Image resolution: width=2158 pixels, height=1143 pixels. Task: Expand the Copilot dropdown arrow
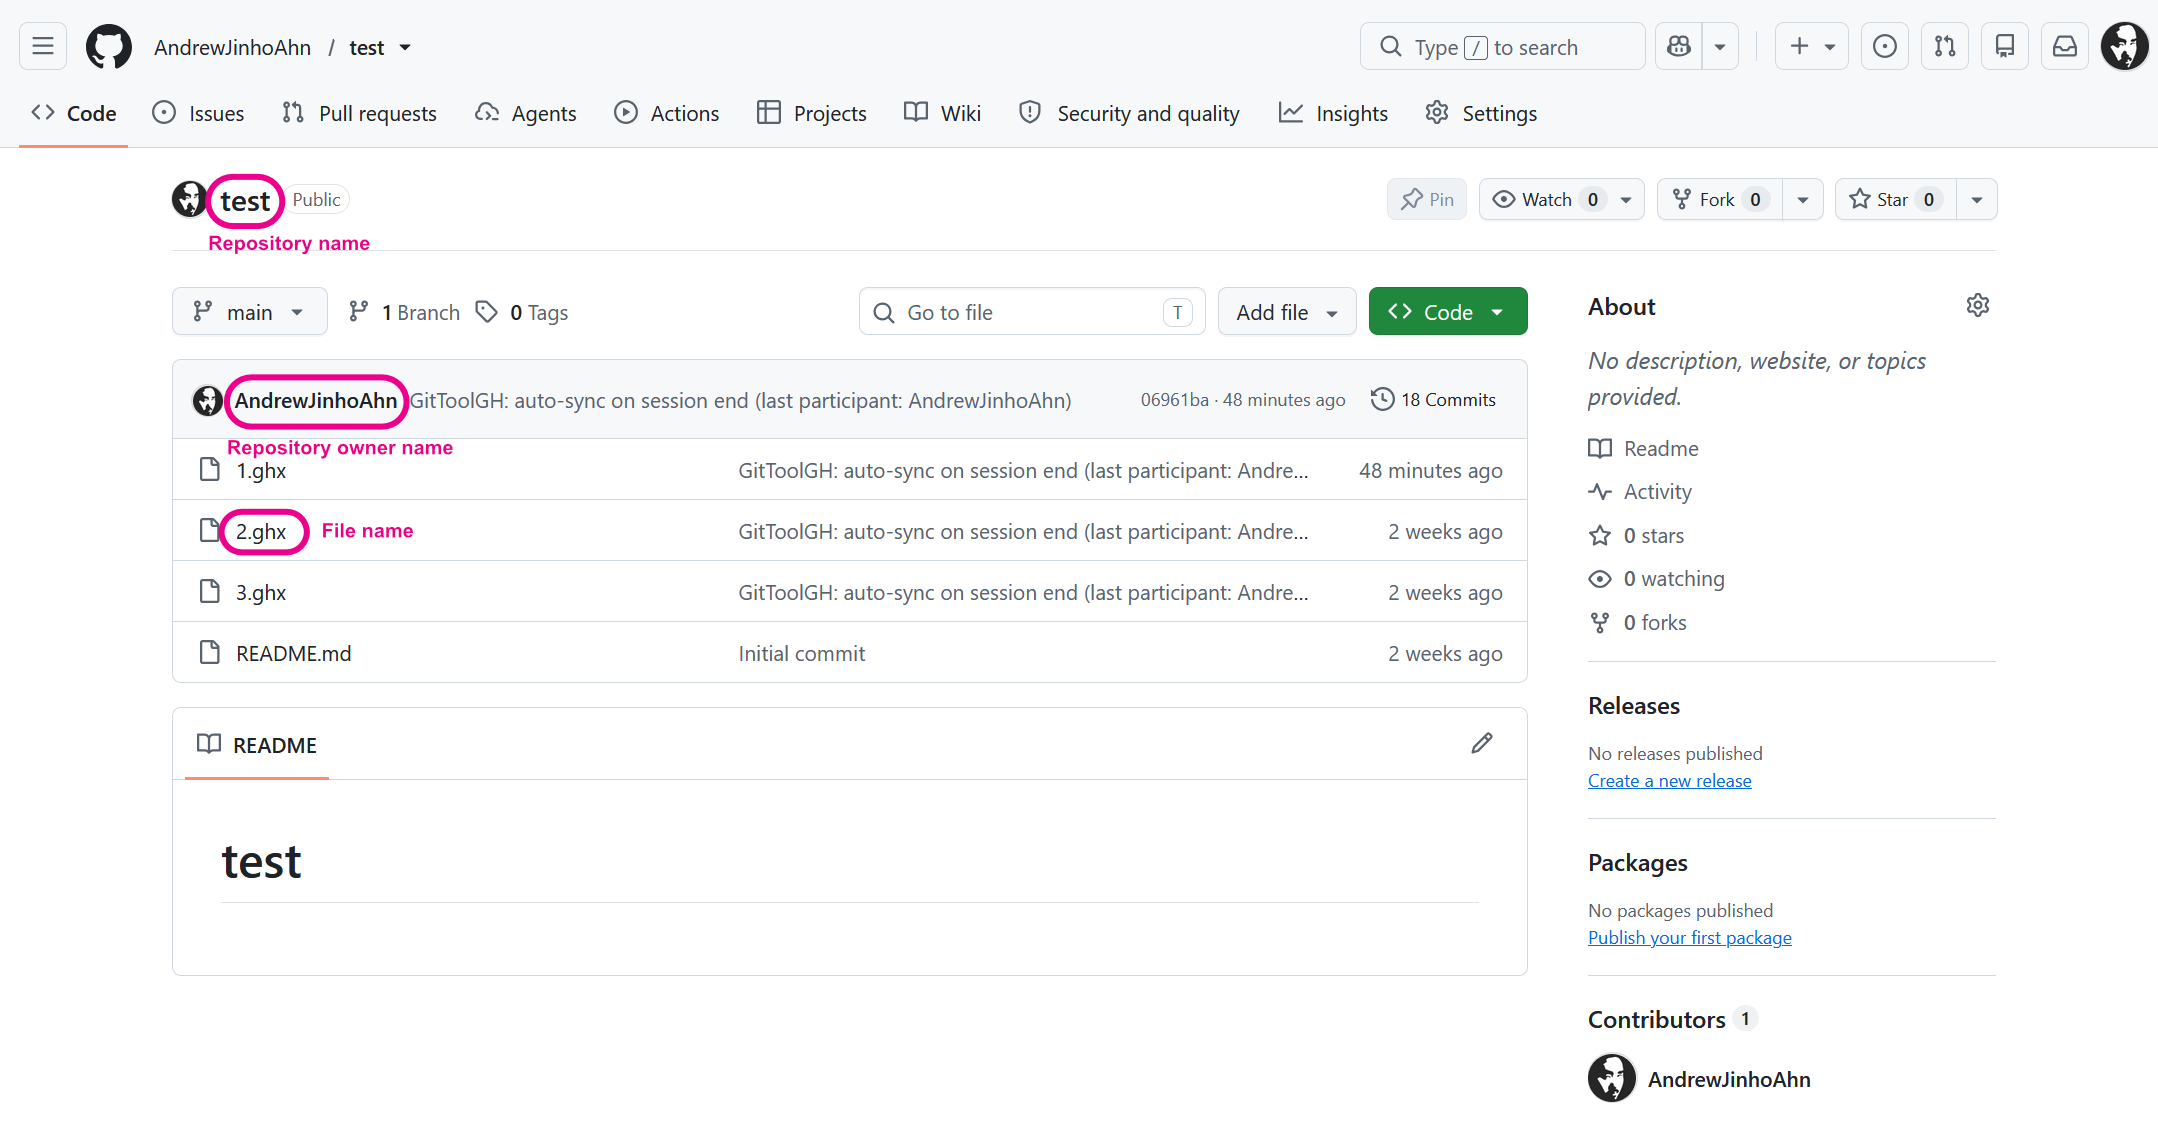[1720, 46]
